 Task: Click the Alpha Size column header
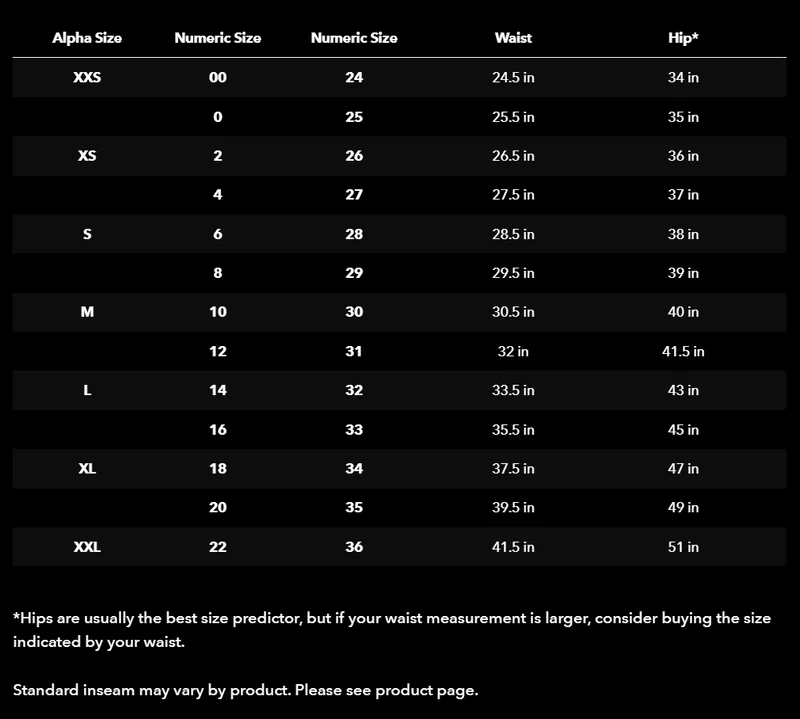(87, 38)
